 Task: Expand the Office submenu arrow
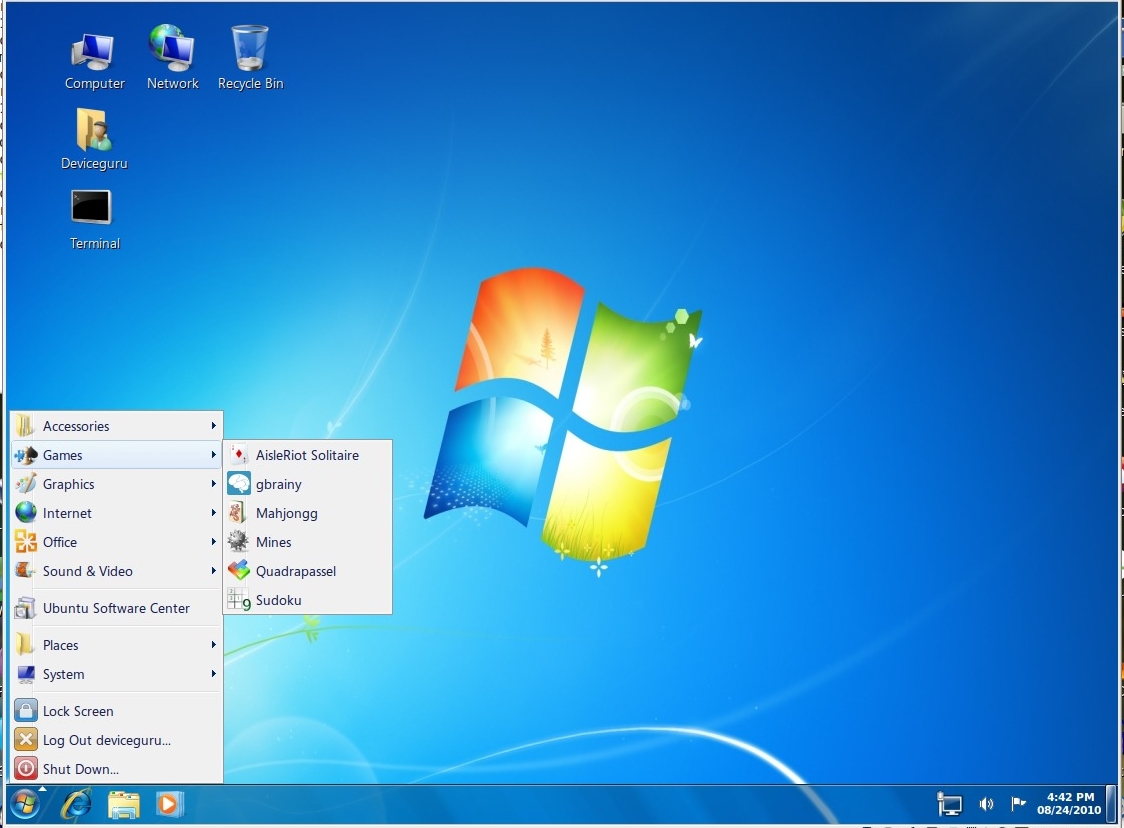[x=213, y=541]
